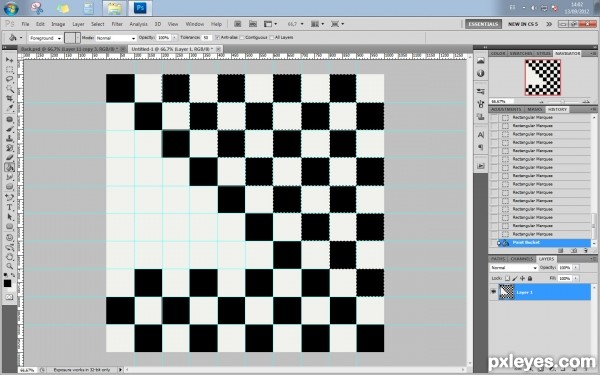Viewport: 600px width, 375px height.
Task: Toggle lock position for layer
Action: pyautogui.click(x=522, y=278)
